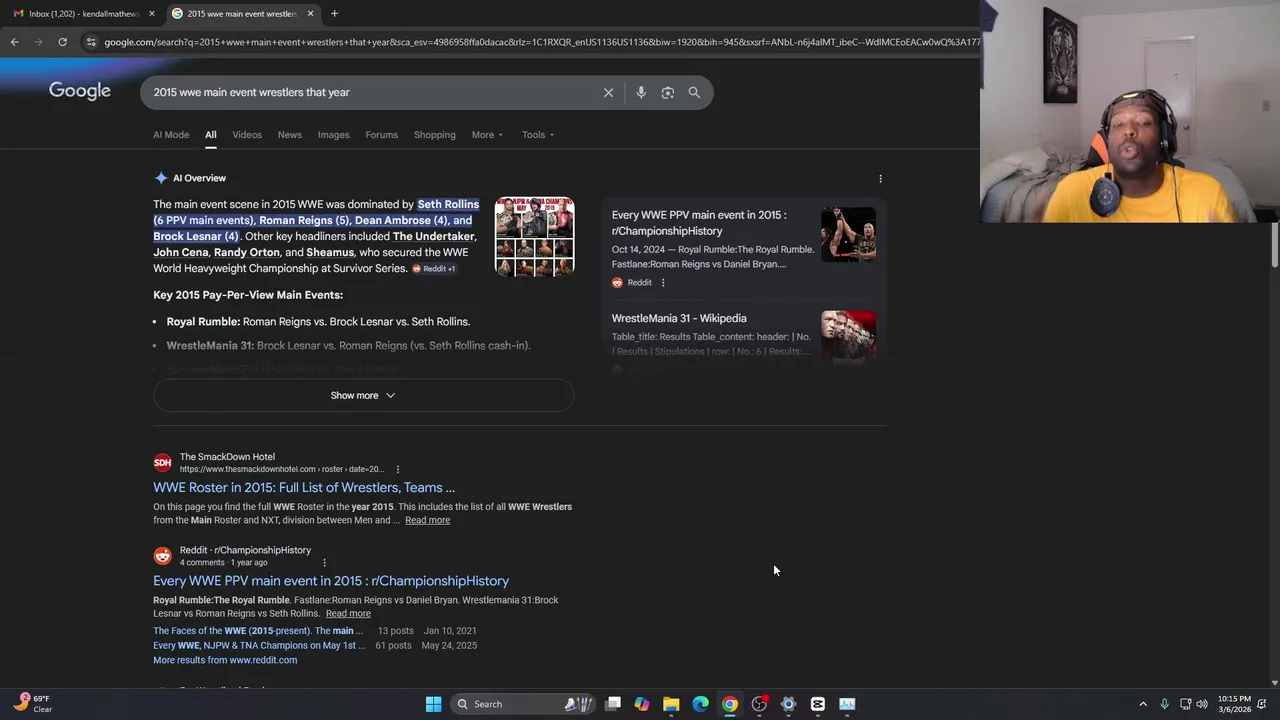
Task: Open the clock showing 10:15 PM
Action: (x=1236, y=704)
